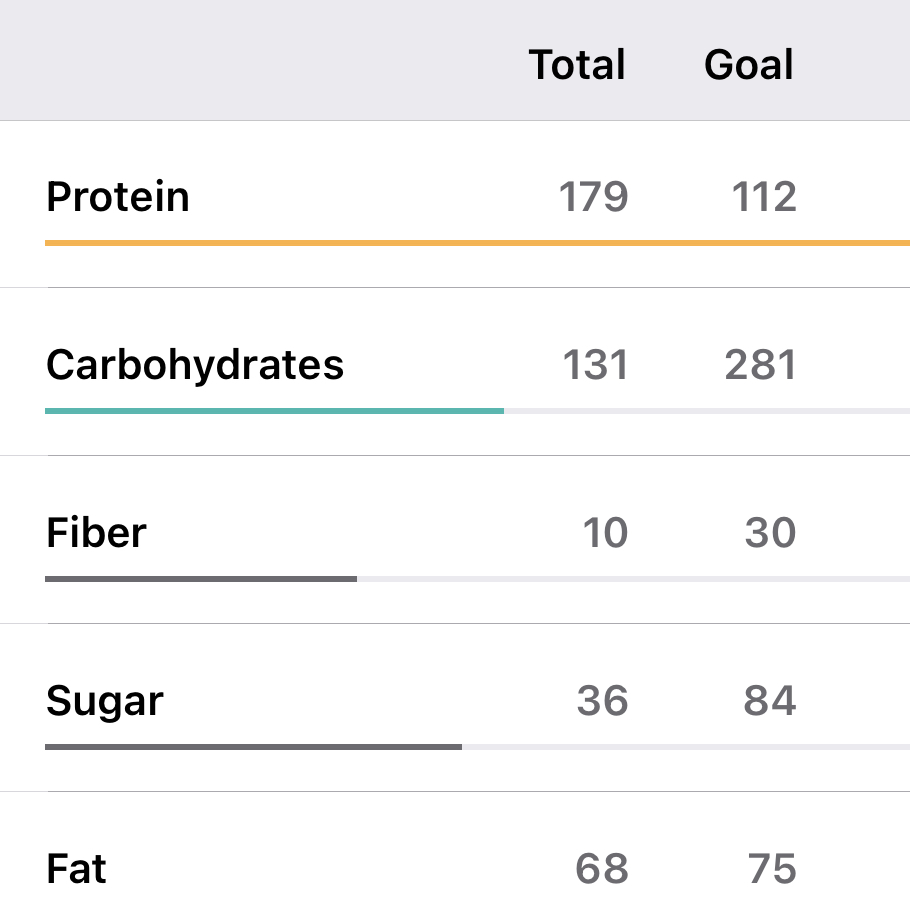Click the Carbohydrates goal value 281

click(761, 365)
